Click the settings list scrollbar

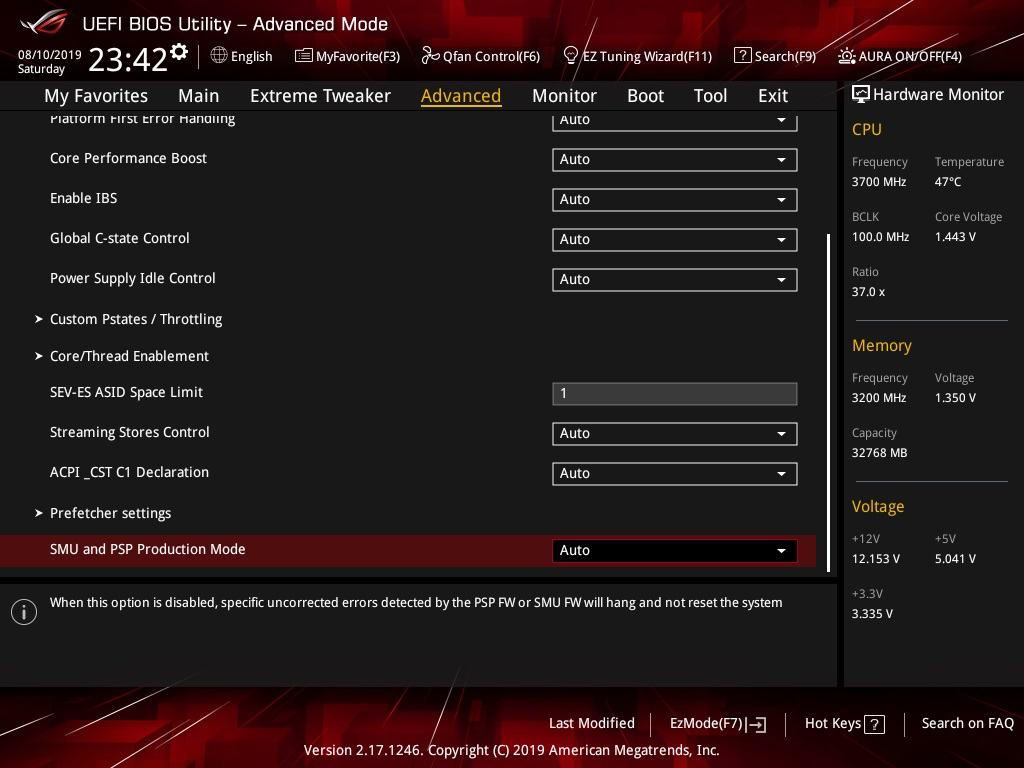coord(828,403)
